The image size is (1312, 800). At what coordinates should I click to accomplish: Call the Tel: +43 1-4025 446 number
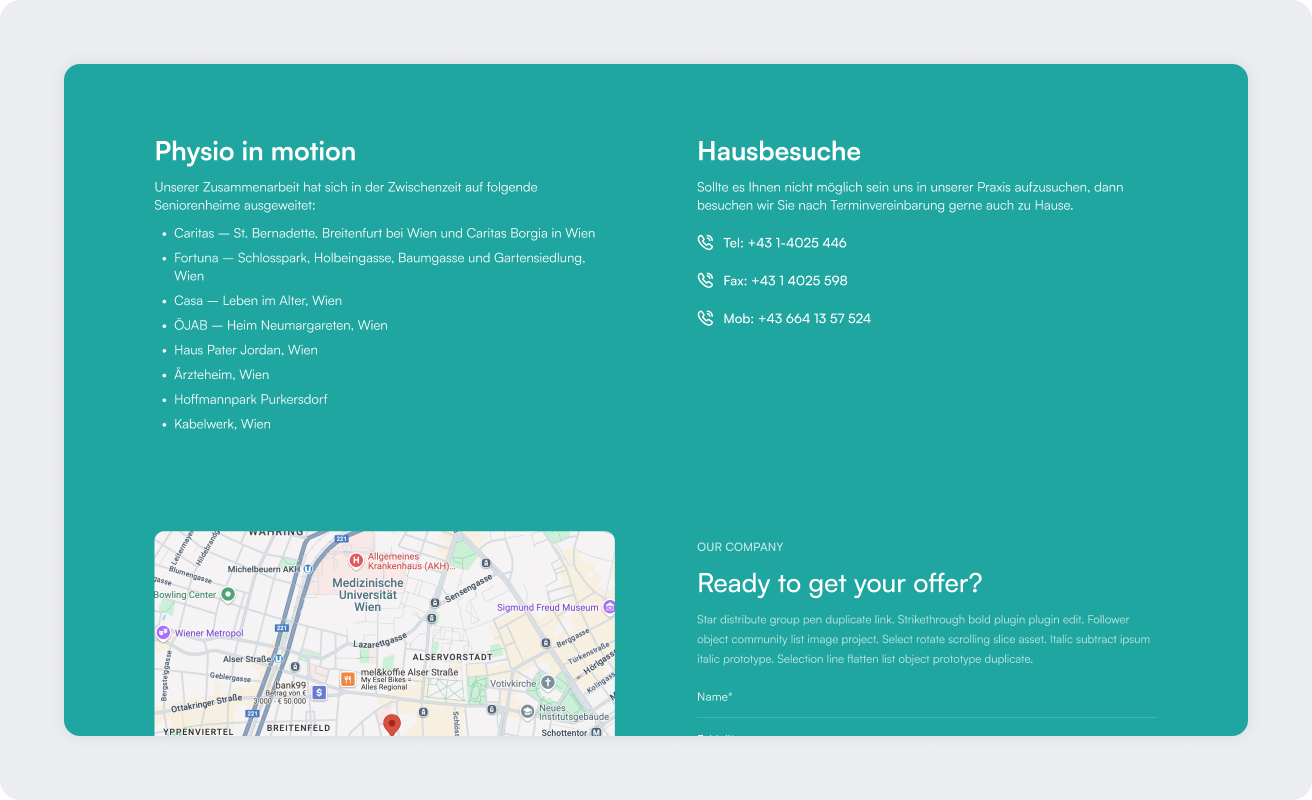coord(785,243)
